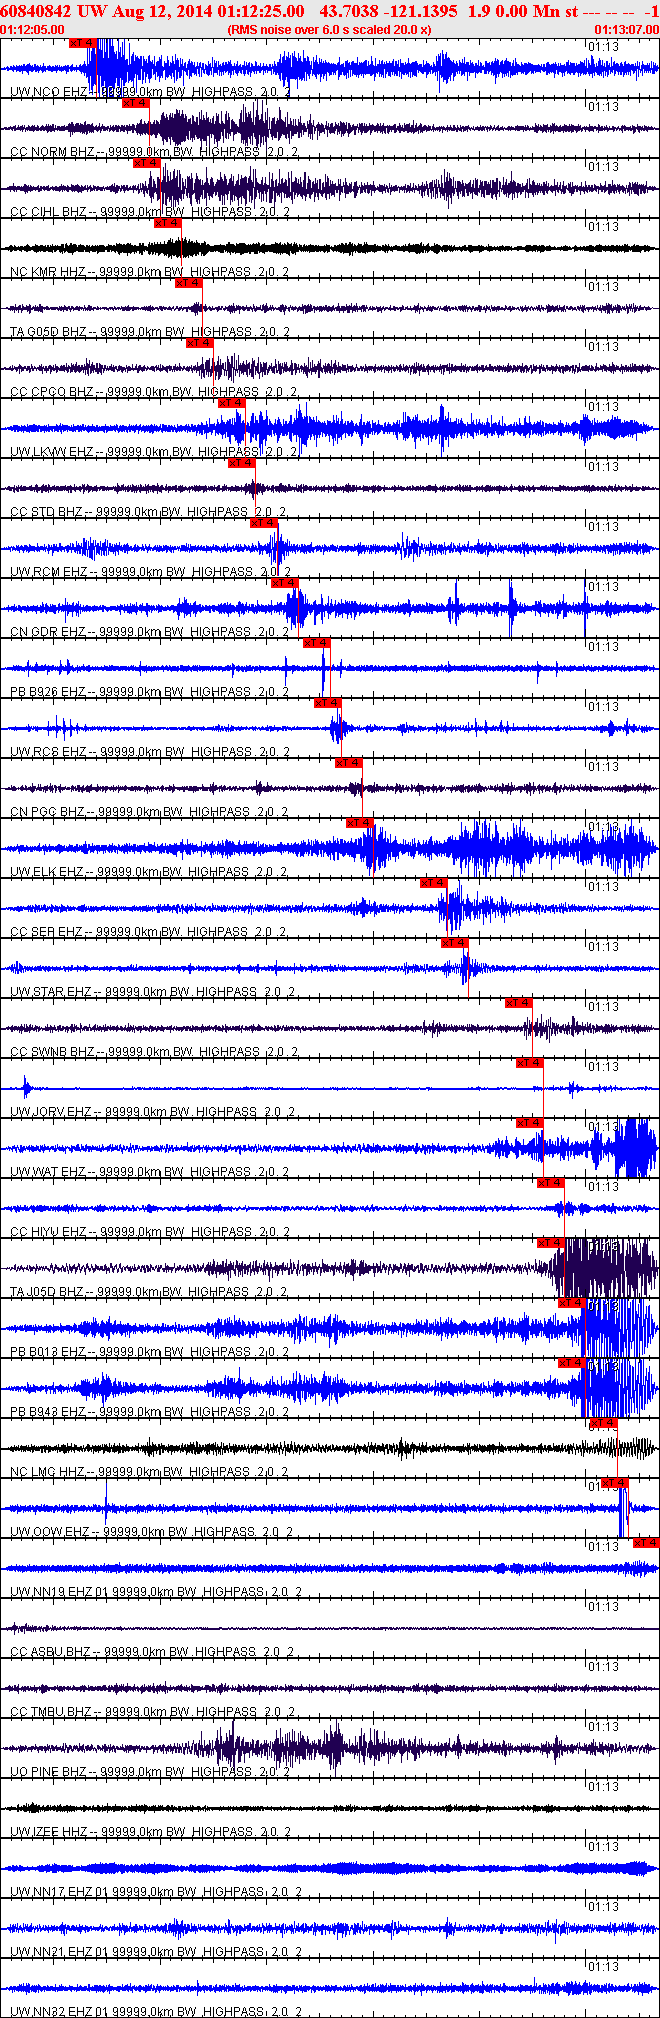Image resolution: width=660 pixels, height=2018 pixels.
Task: Select the red pick marker on UW JORV trace
Action: click(x=529, y=1063)
